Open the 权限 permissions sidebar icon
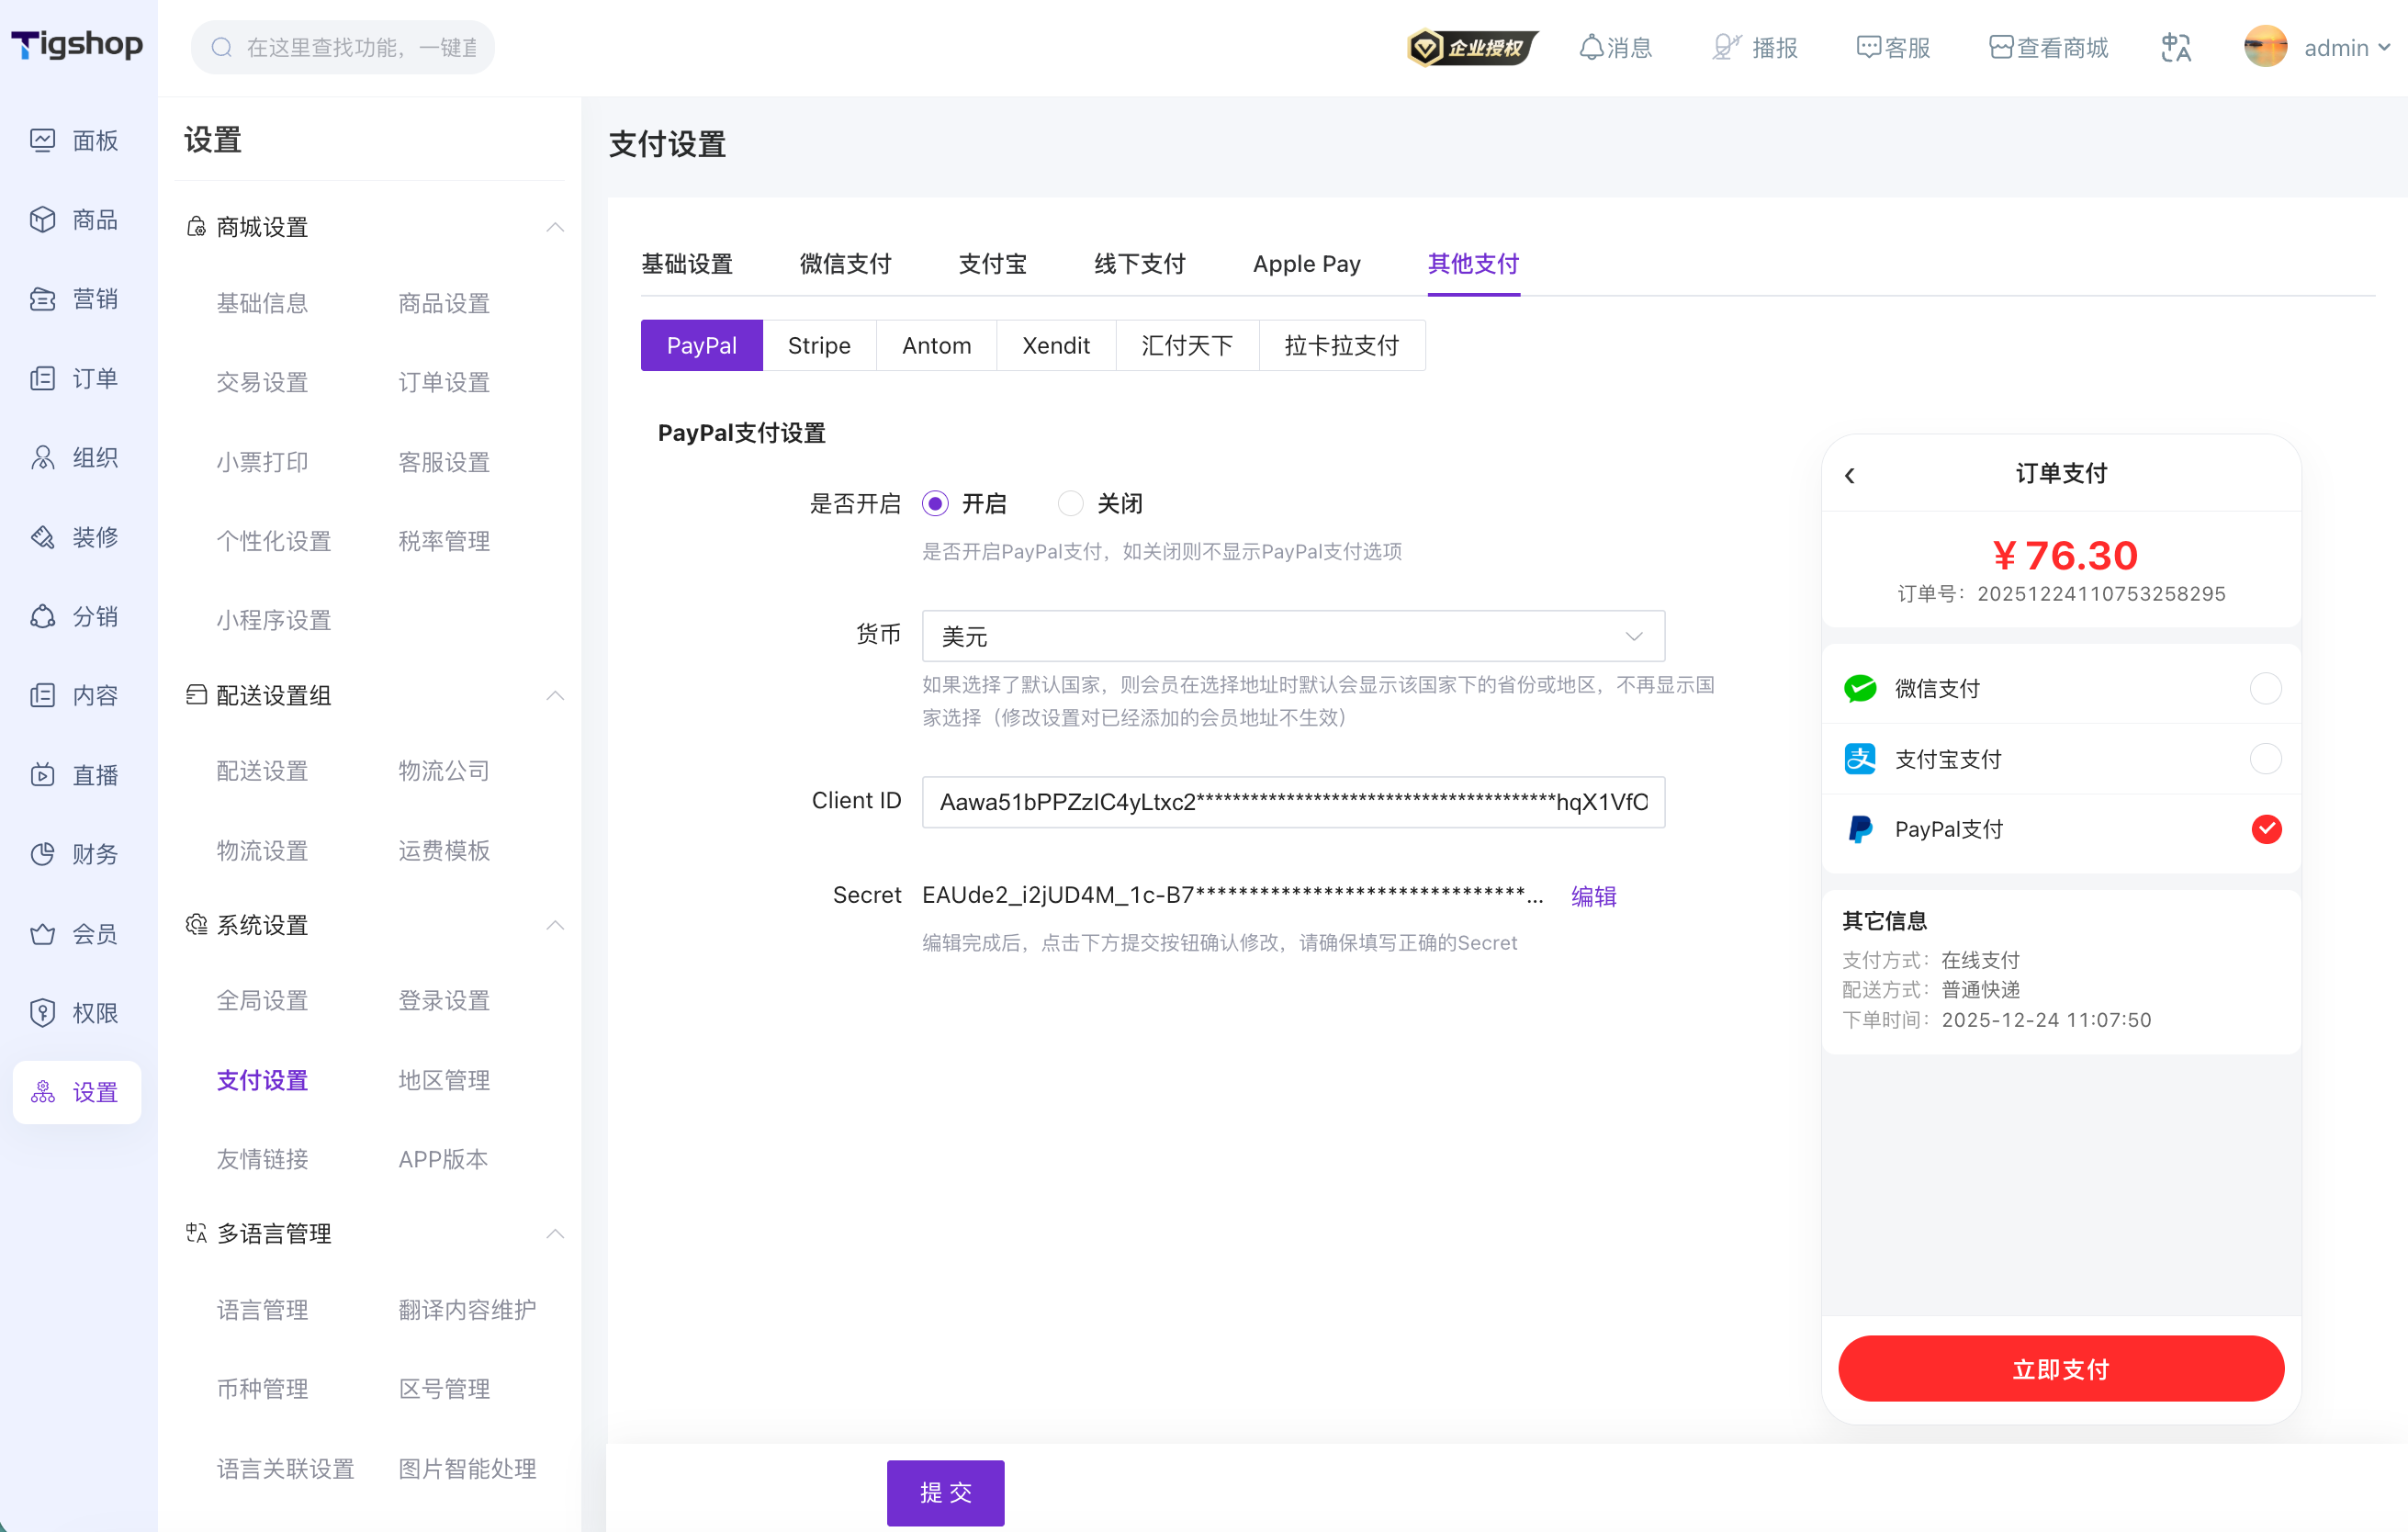Screen dimensions: 2408x1532 tap(42, 1013)
